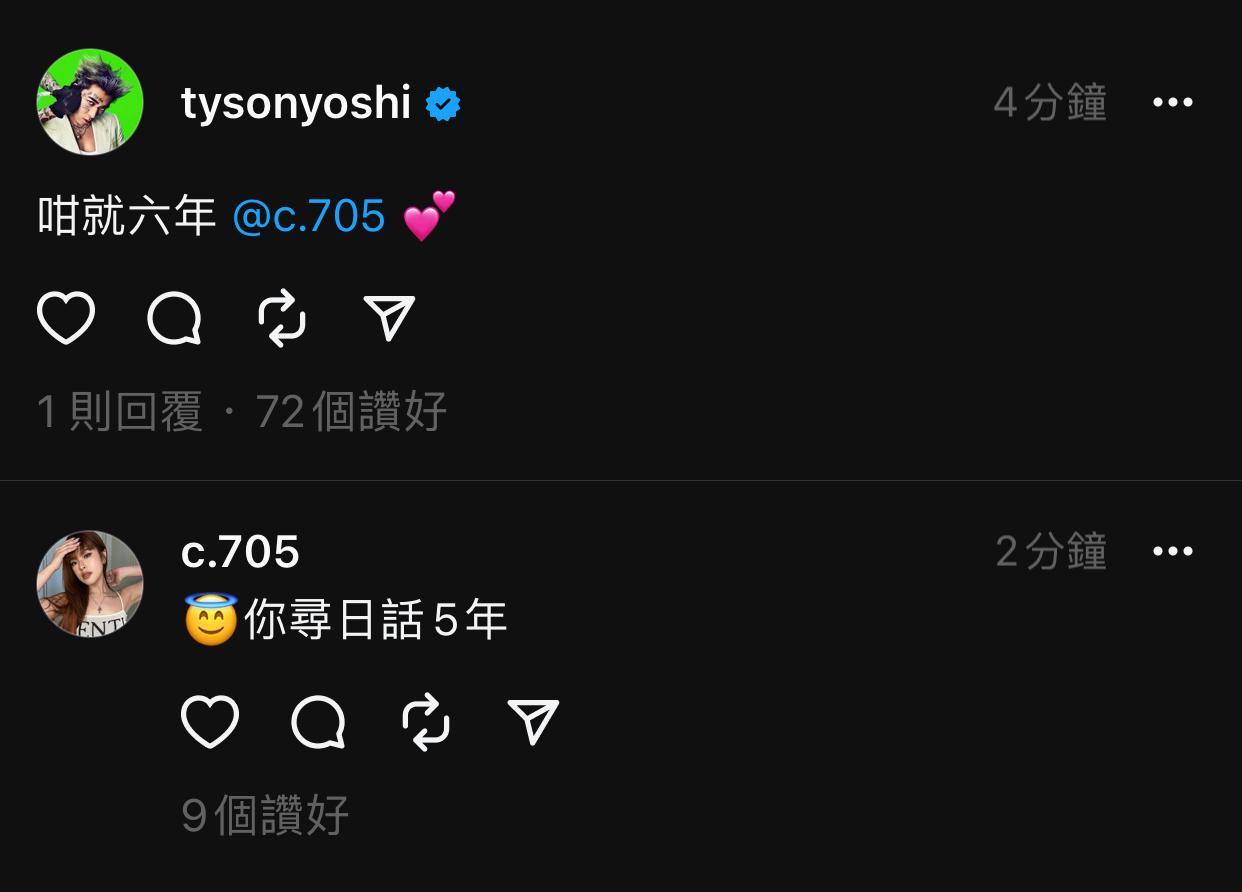Open tysonyoshi's profile picture

90,102
